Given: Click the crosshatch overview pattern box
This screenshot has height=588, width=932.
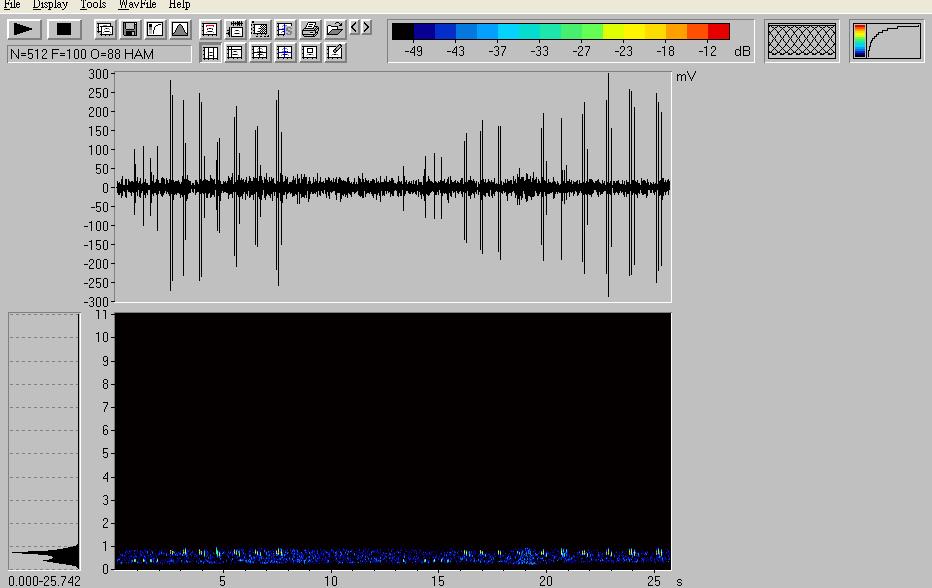Looking at the screenshot, I should coord(802,41).
